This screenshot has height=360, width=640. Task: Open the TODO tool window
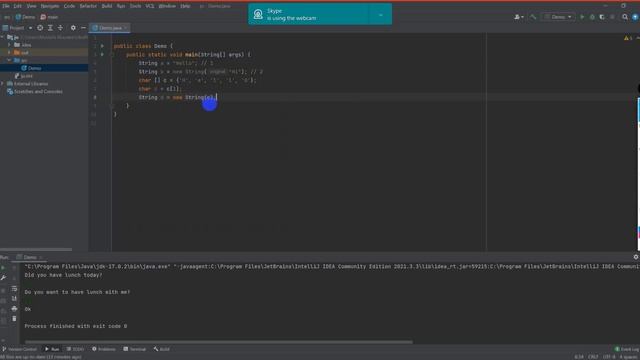click(x=75, y=349)
